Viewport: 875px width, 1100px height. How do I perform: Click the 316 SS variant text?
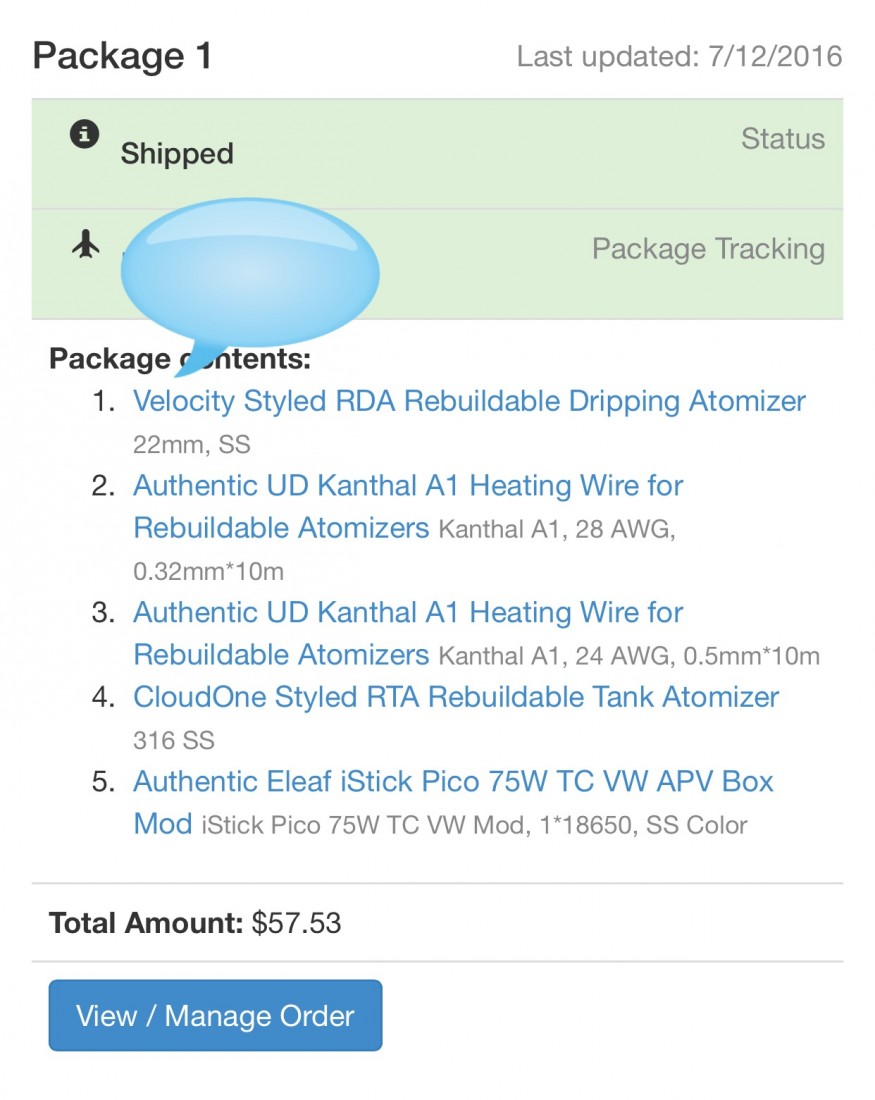pyautogui.click(x=174, y=741)
